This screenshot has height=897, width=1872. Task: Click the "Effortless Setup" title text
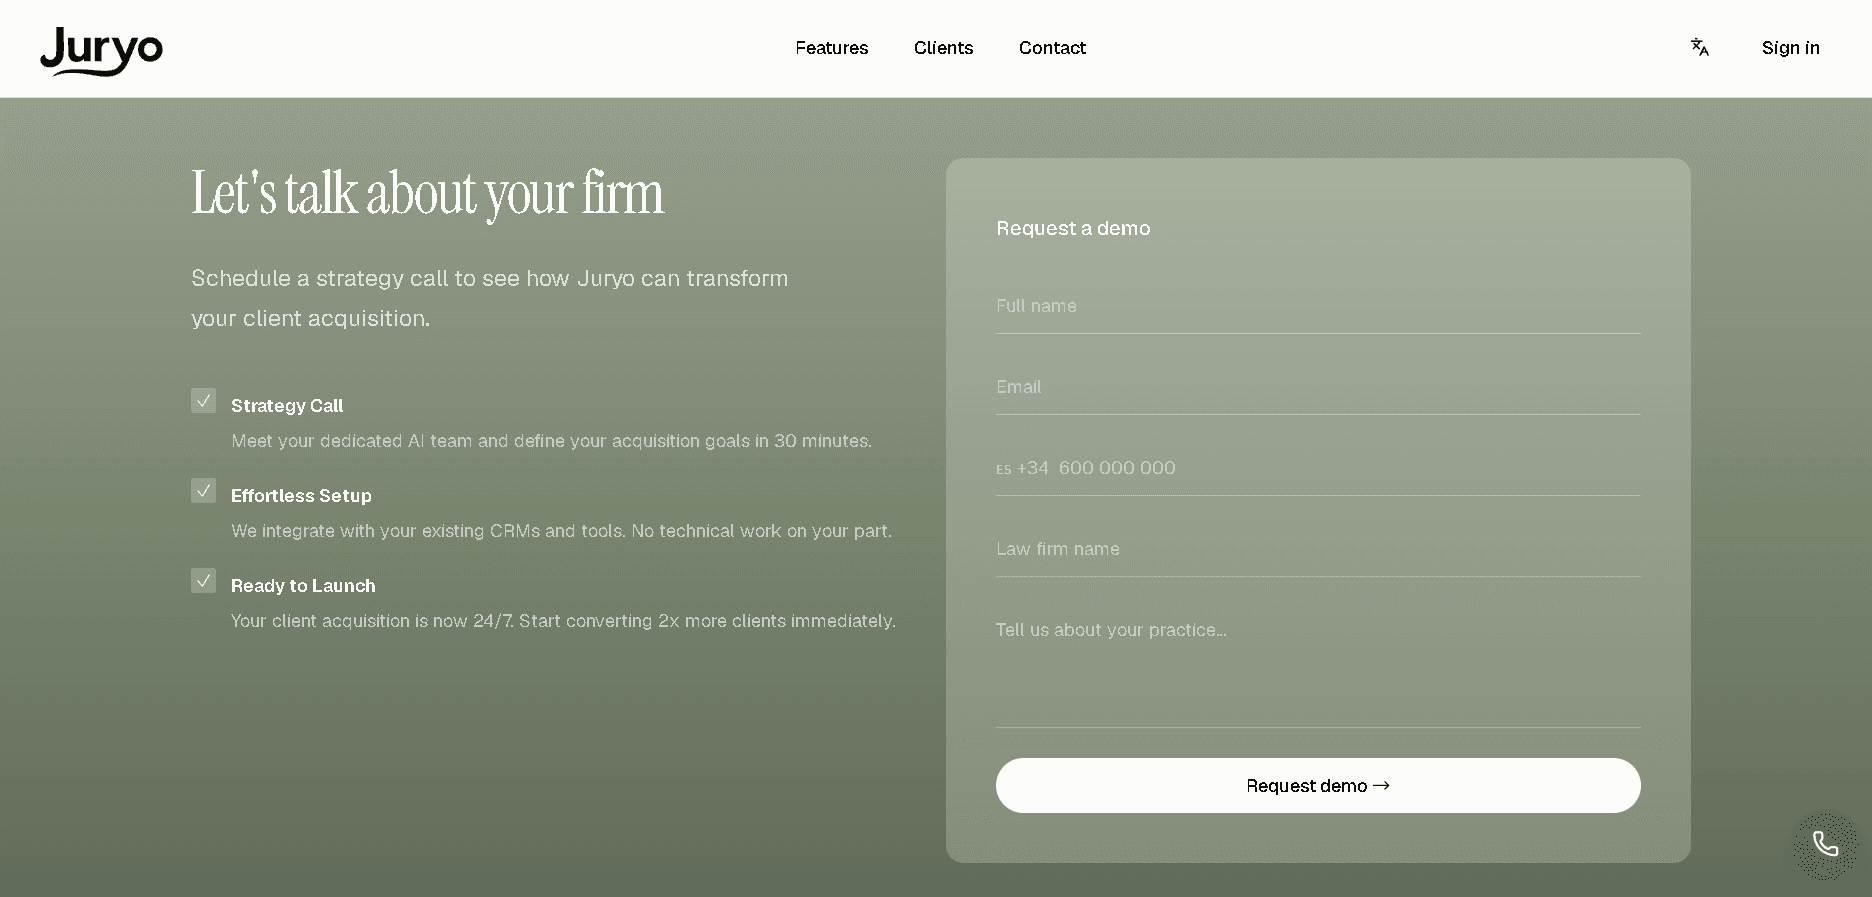301,495
